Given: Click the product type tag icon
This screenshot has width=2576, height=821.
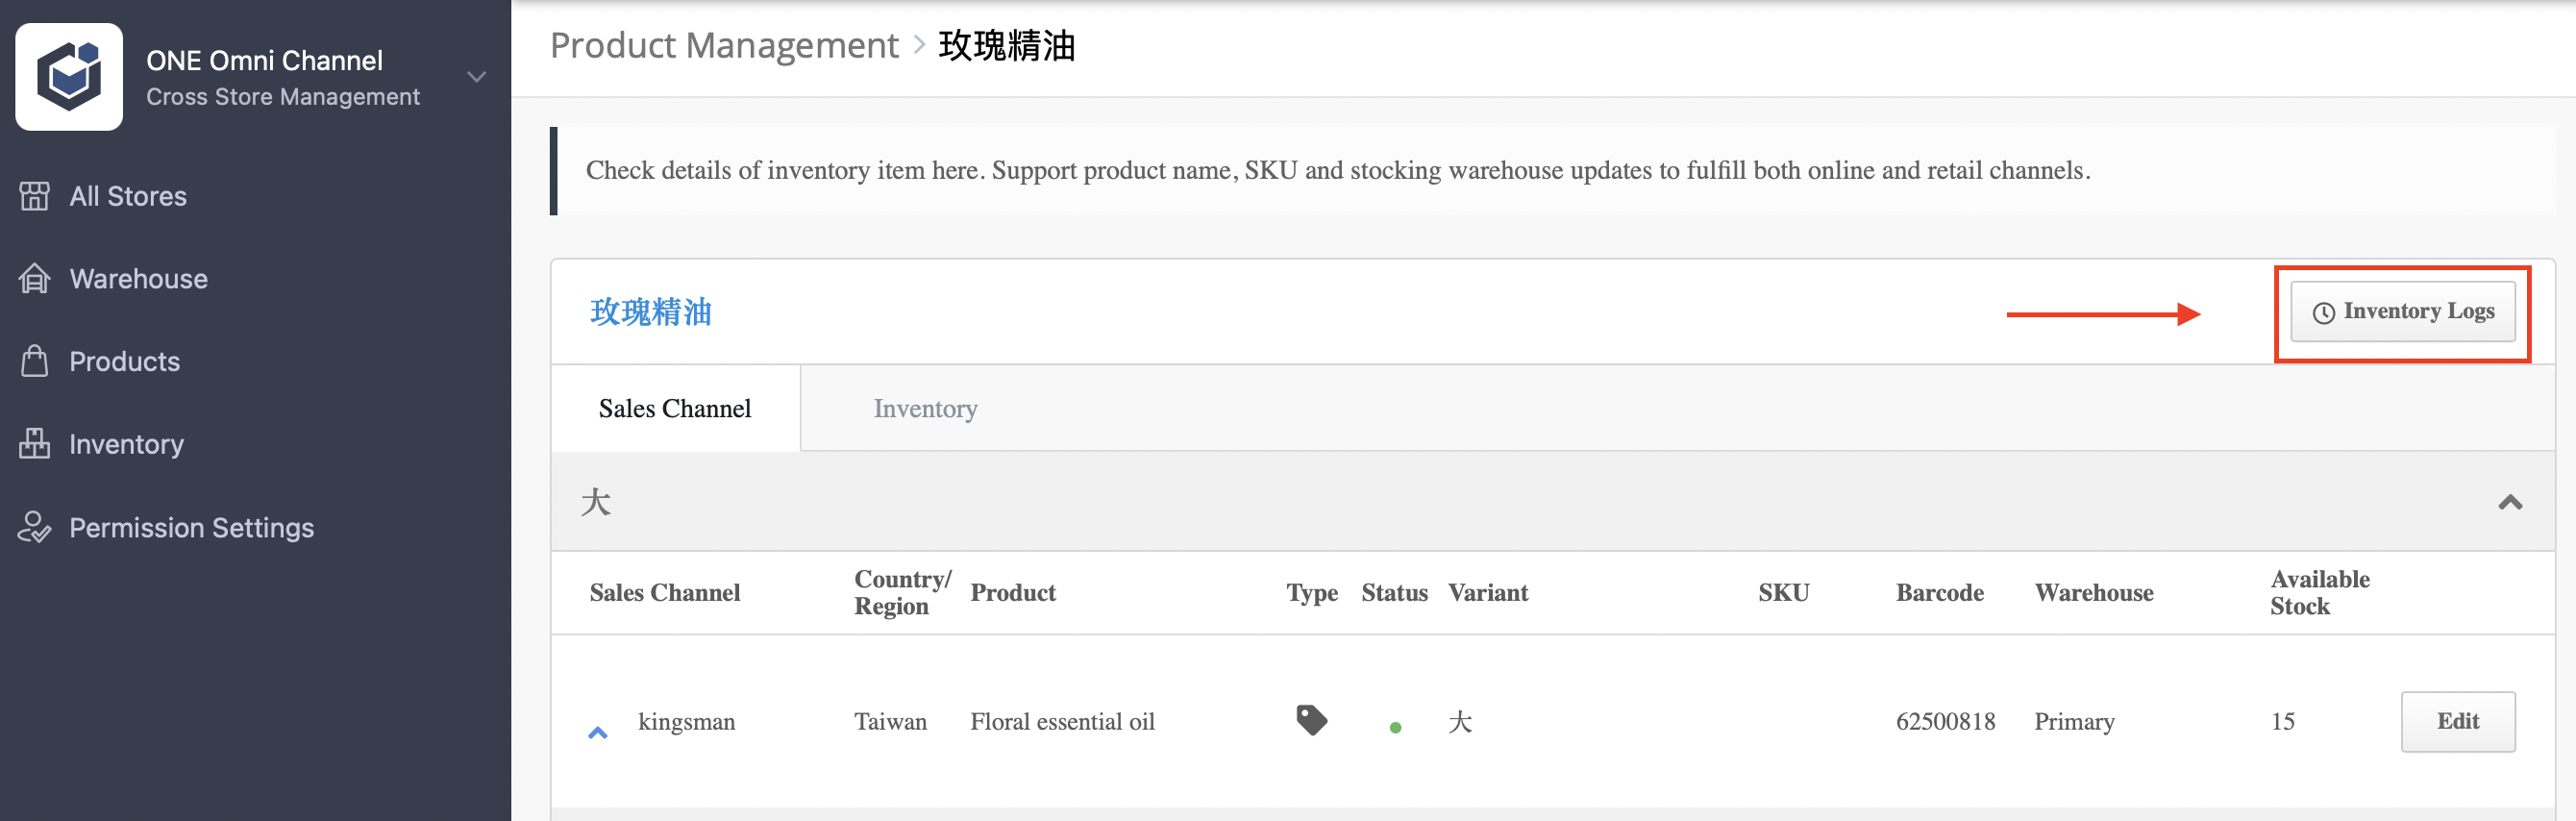Looking at the screenshot, I should pyautogui.click(x=1311, y=720).
